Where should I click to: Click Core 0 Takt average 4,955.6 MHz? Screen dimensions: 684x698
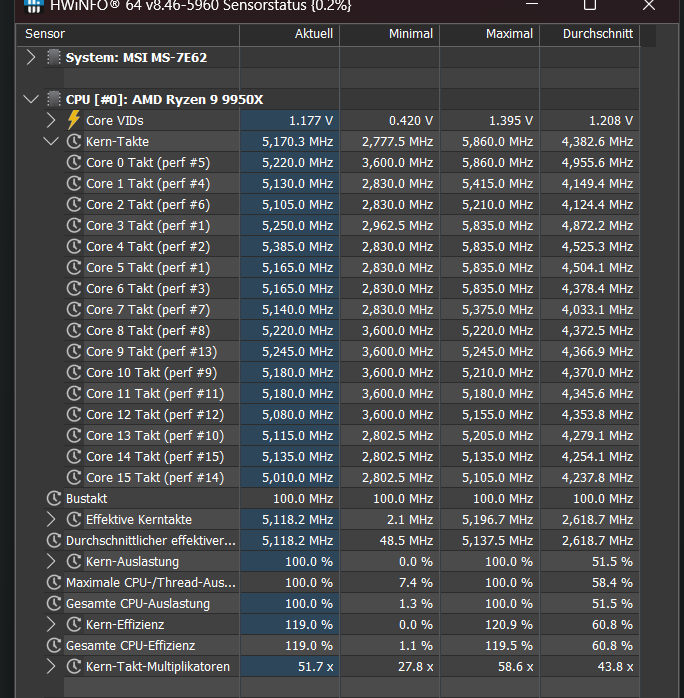597,162
